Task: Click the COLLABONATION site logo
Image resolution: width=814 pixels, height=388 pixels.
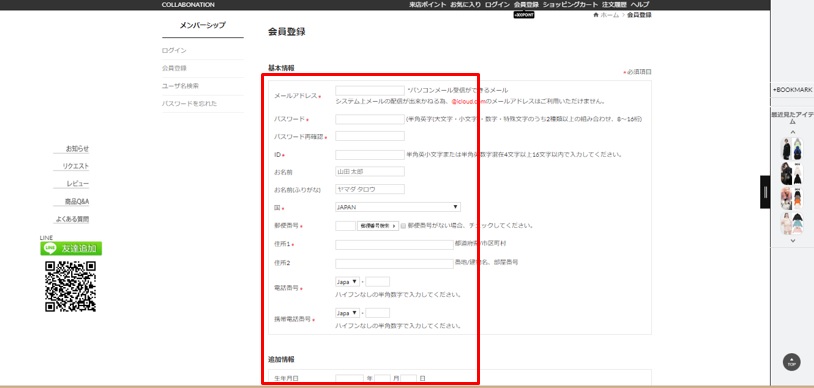Action: (x=188, y=5)
